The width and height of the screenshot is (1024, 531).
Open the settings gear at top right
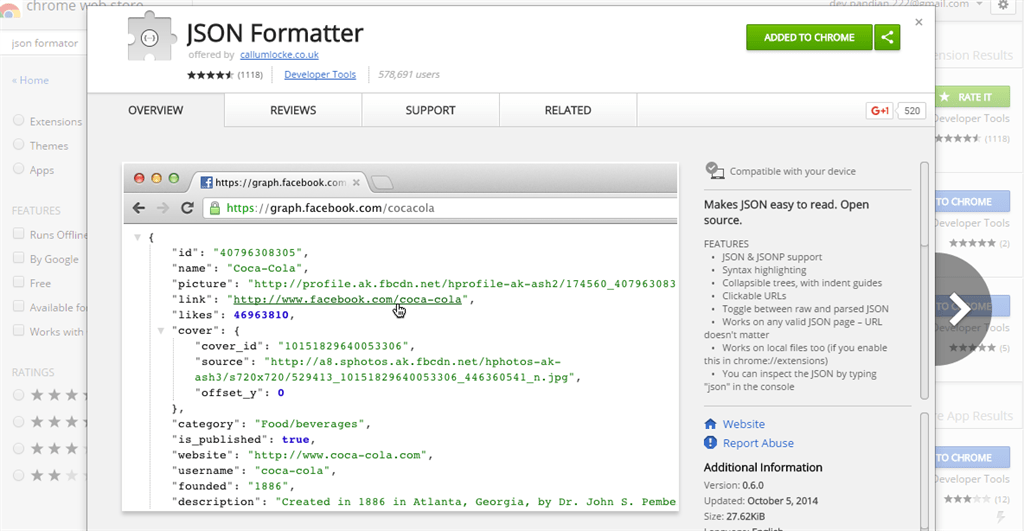(1004, 5)
